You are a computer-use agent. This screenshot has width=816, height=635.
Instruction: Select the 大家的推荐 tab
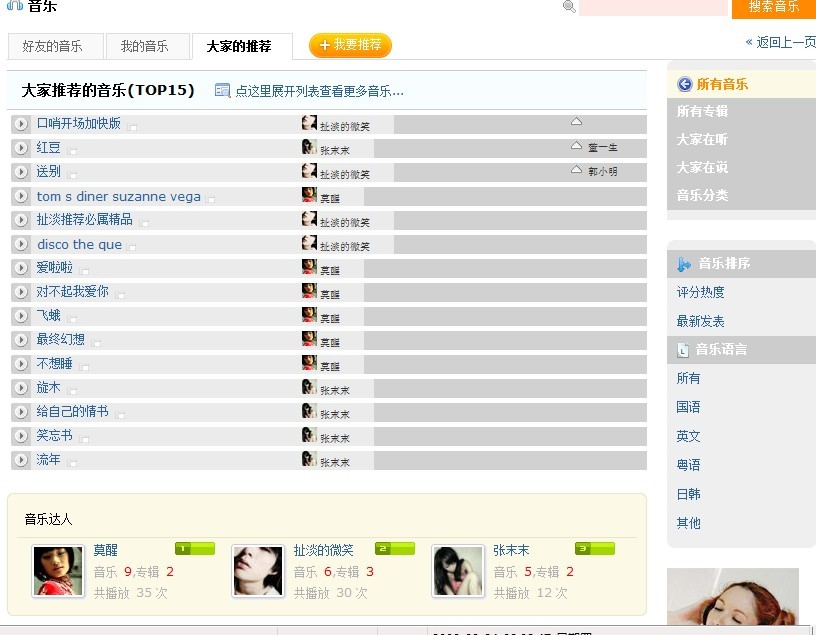pyautogui.click(x=242, y=46)
